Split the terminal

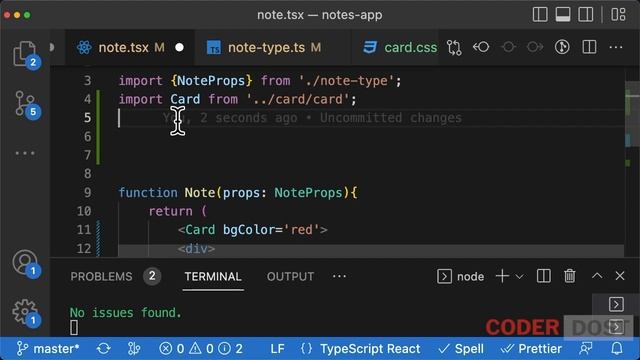tap(543, 276)
